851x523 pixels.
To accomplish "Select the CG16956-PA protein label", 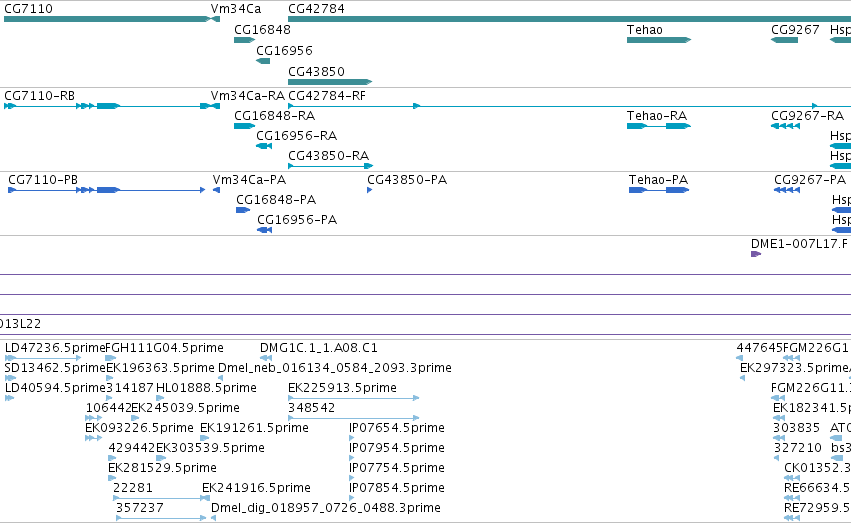I will 297,220.
